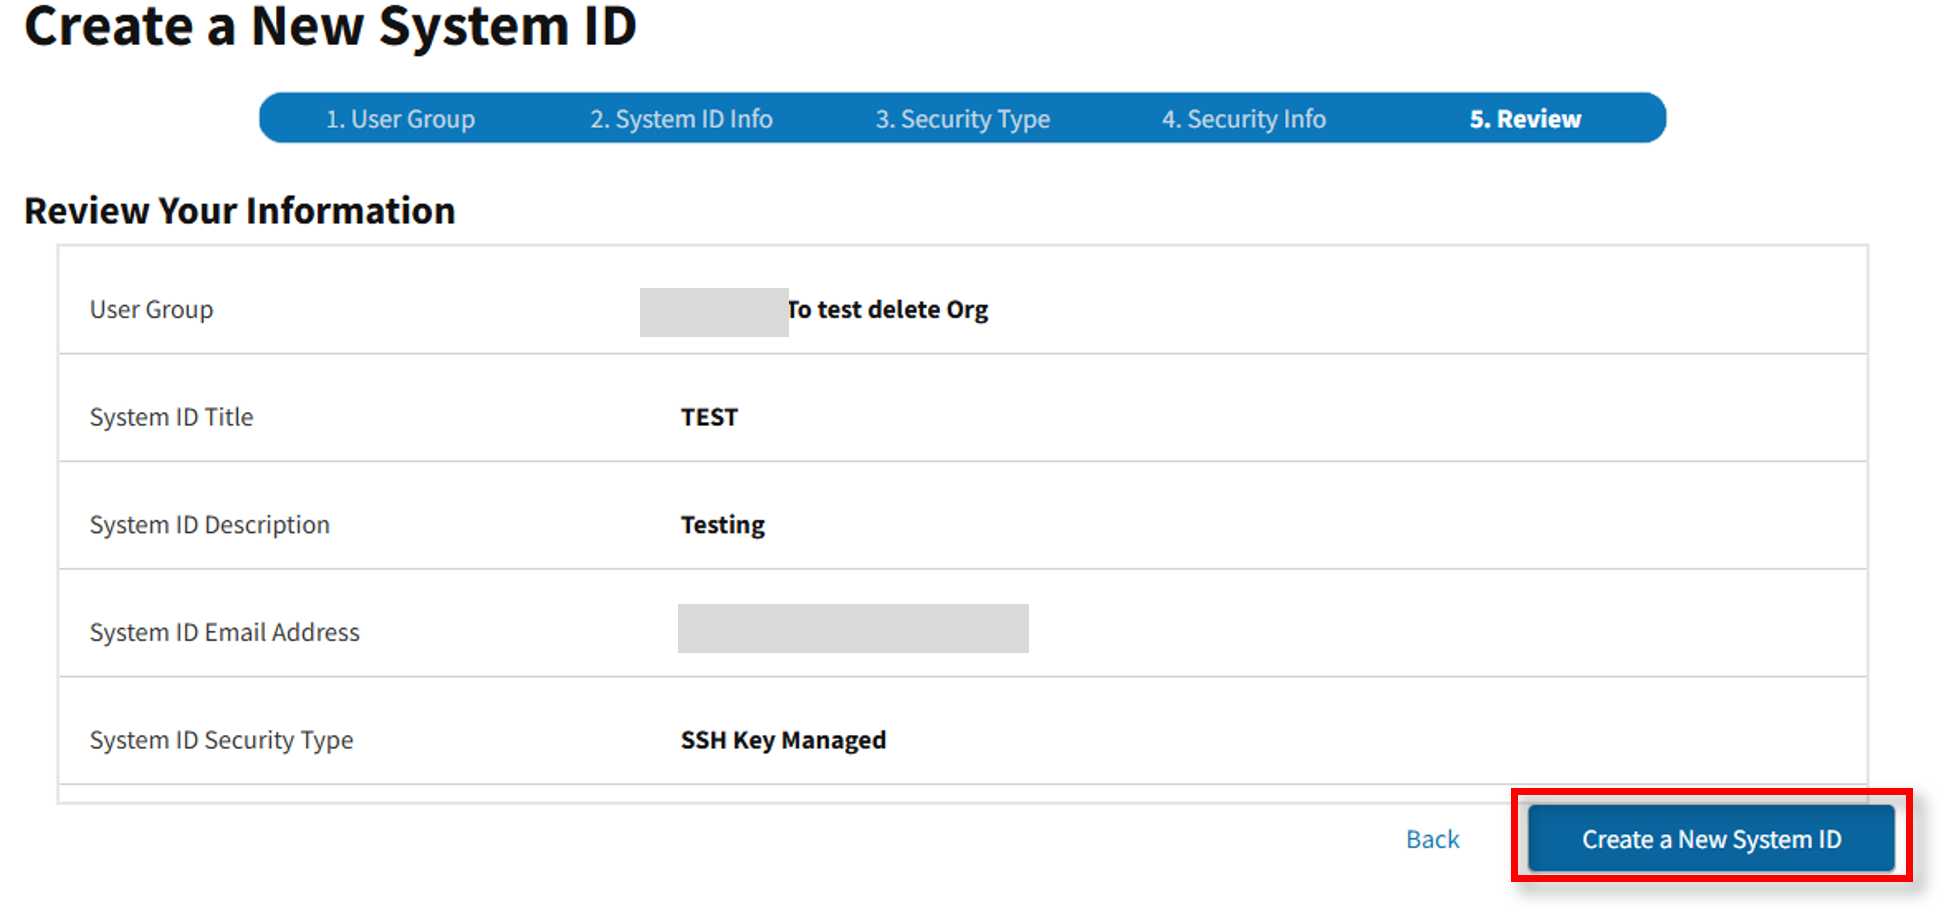
Task: Go to the User Group step
Action: click(x=400, y=119)
